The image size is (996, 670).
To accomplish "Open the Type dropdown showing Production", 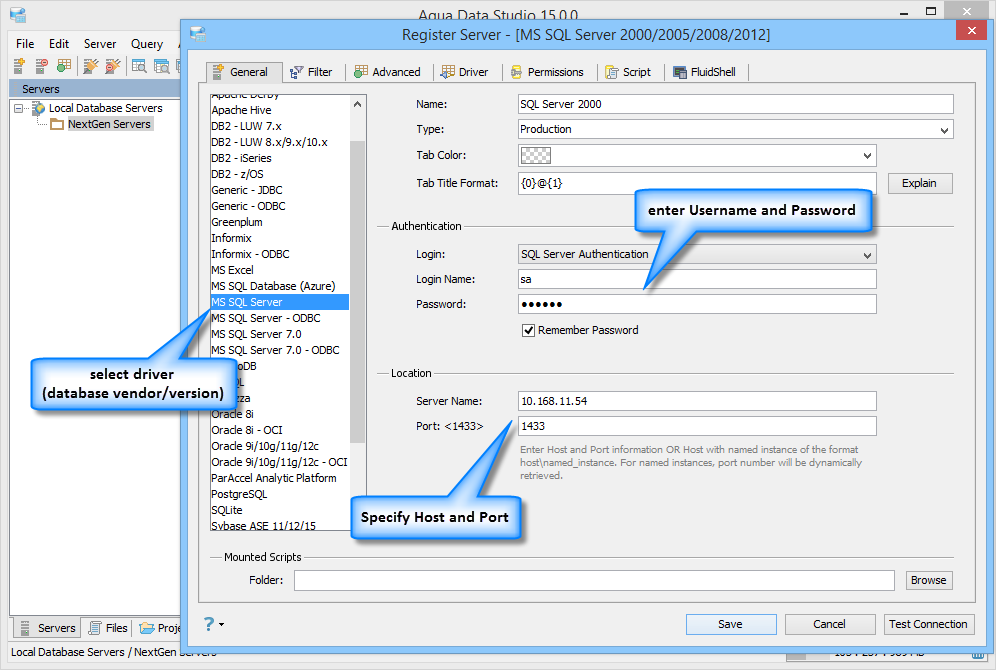I will (736, 130).
